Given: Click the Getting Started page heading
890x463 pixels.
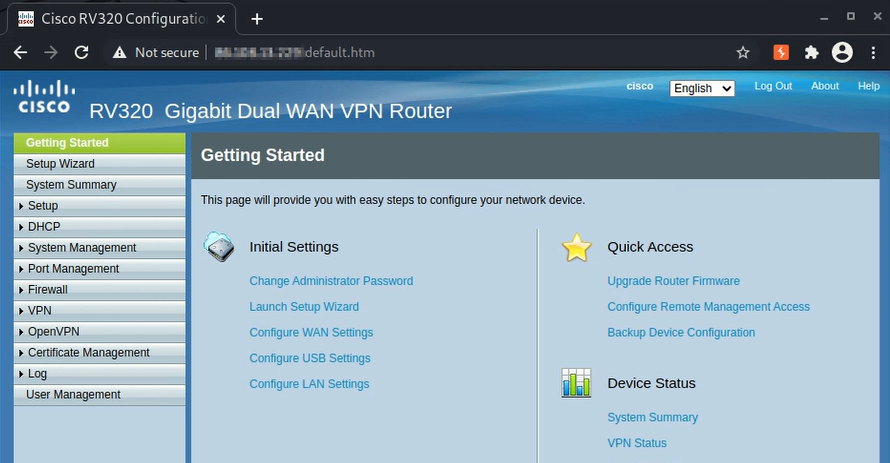Looking at the screenshot, I should click(263, 155).
